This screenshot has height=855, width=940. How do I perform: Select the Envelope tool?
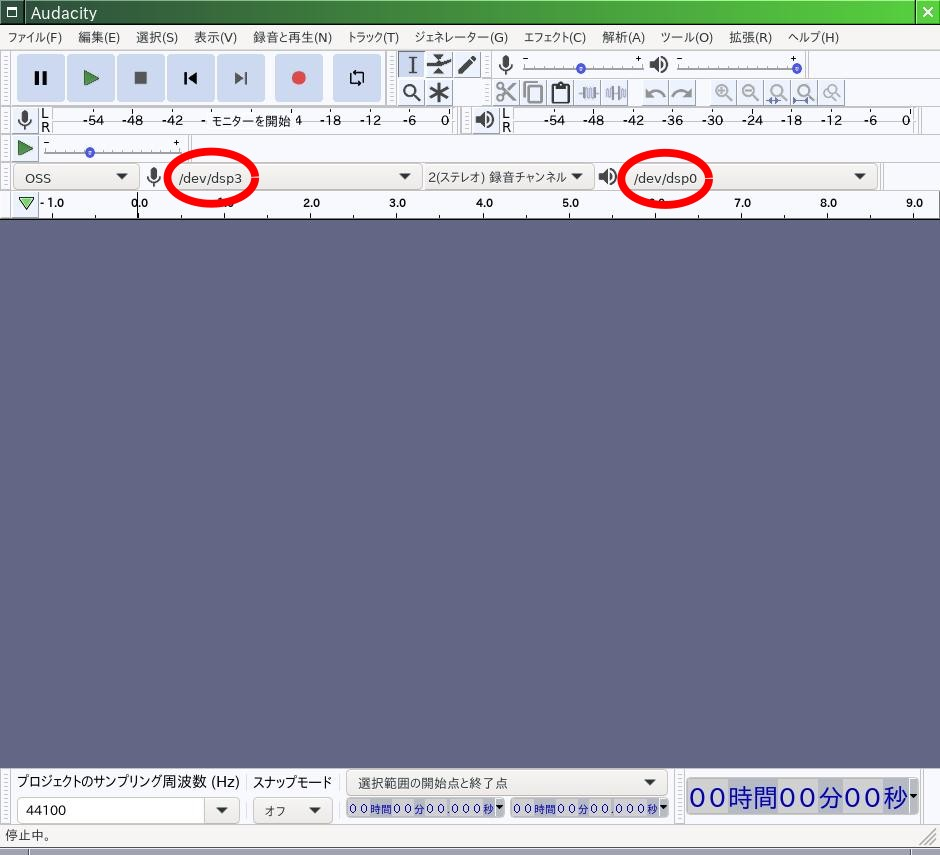click(x=439, y=65)
